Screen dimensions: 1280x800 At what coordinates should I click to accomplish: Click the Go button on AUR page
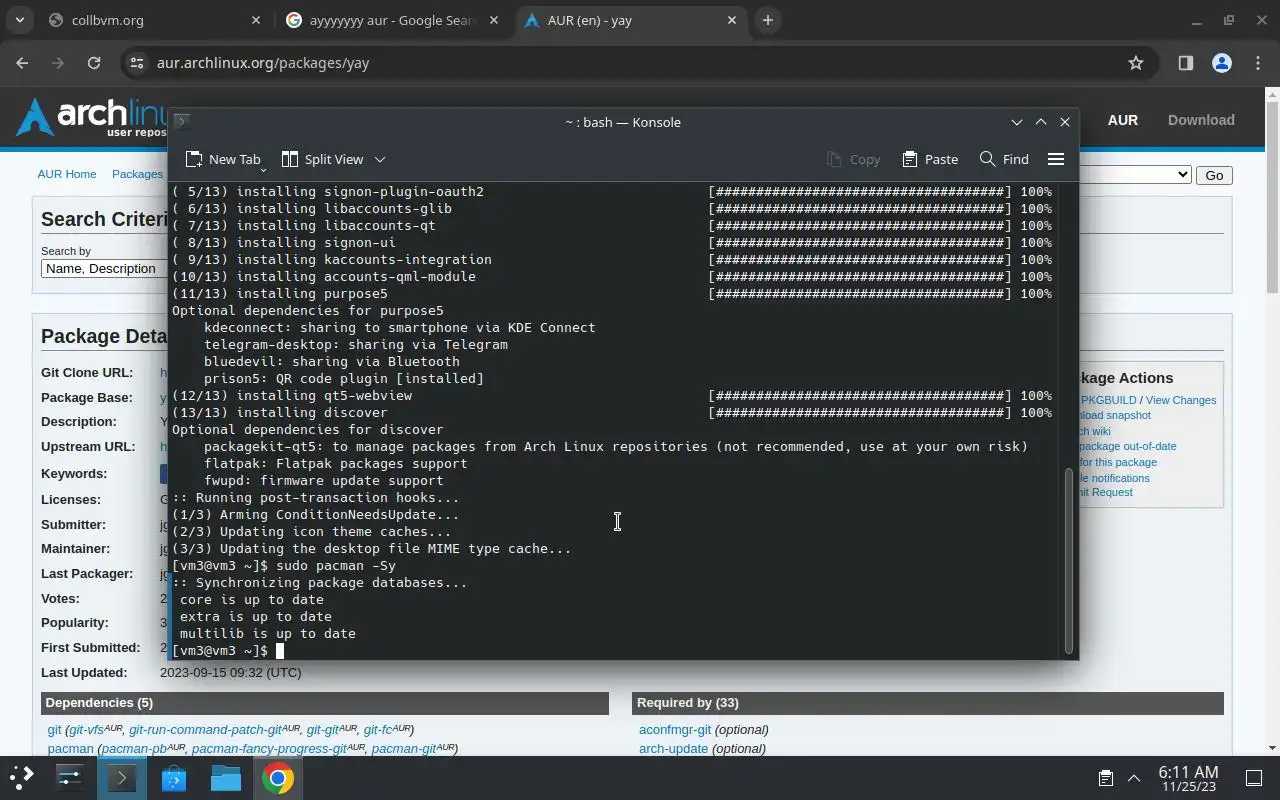click(x=1214, y=175)
